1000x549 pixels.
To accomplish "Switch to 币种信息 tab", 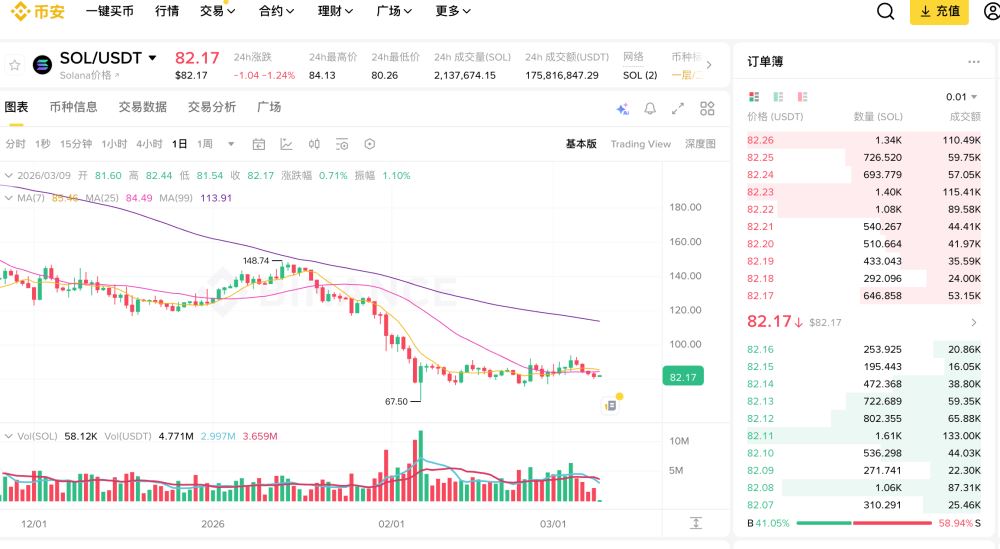I will 73,107.
